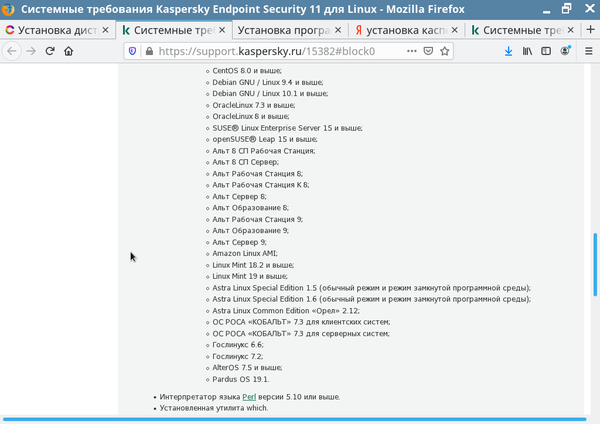This screenshot has height=424, width=600.
Task: Follow the Perl hyperlink
Action: (x=249, y=397)
